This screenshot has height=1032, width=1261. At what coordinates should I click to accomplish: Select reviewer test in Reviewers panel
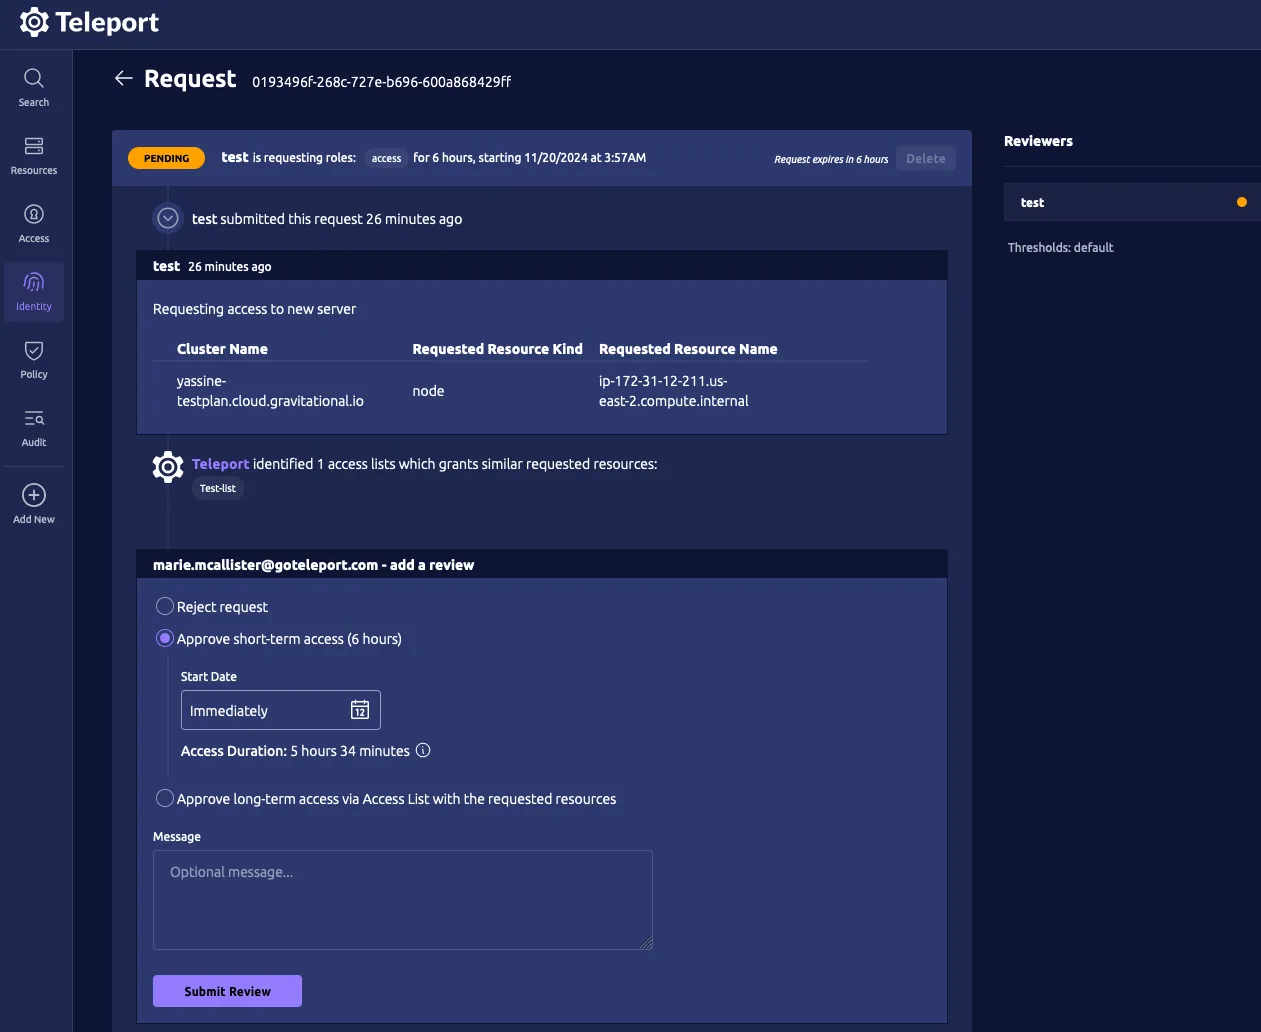click(1132, 202)
